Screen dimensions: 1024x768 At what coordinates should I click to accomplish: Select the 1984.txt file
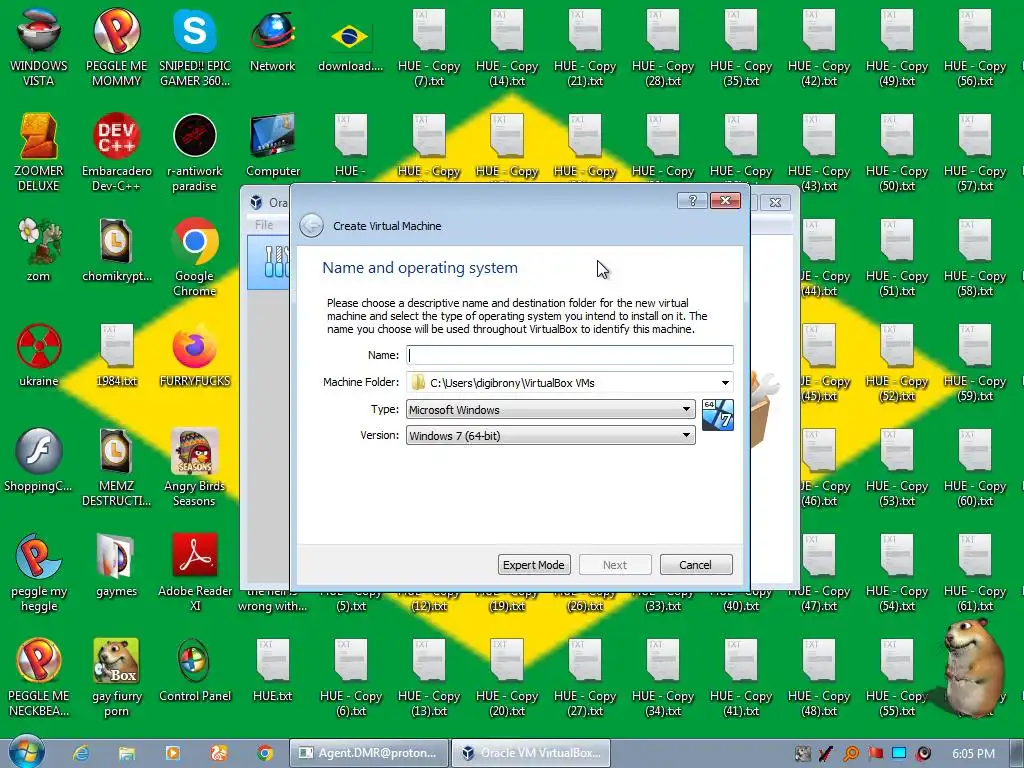116,355
